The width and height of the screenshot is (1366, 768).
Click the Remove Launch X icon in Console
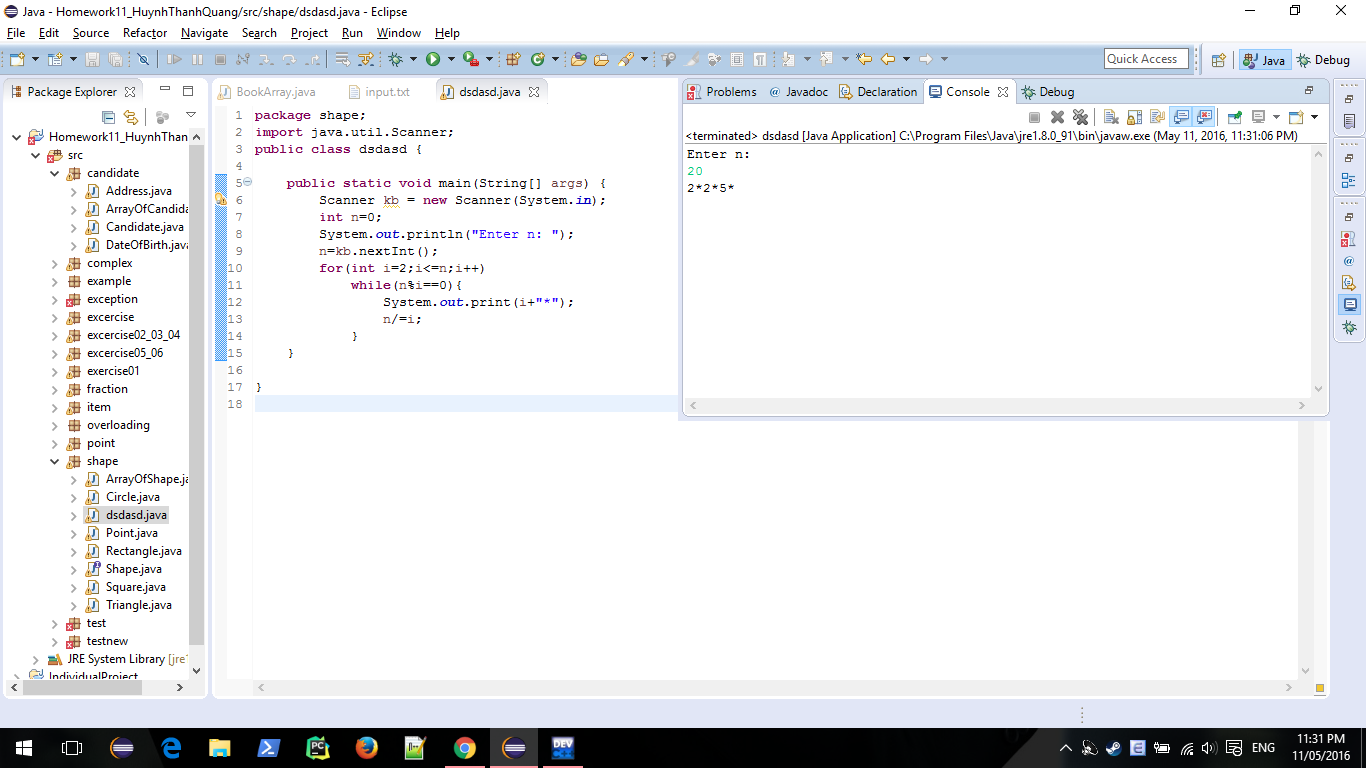click(x=1057, y=117)
